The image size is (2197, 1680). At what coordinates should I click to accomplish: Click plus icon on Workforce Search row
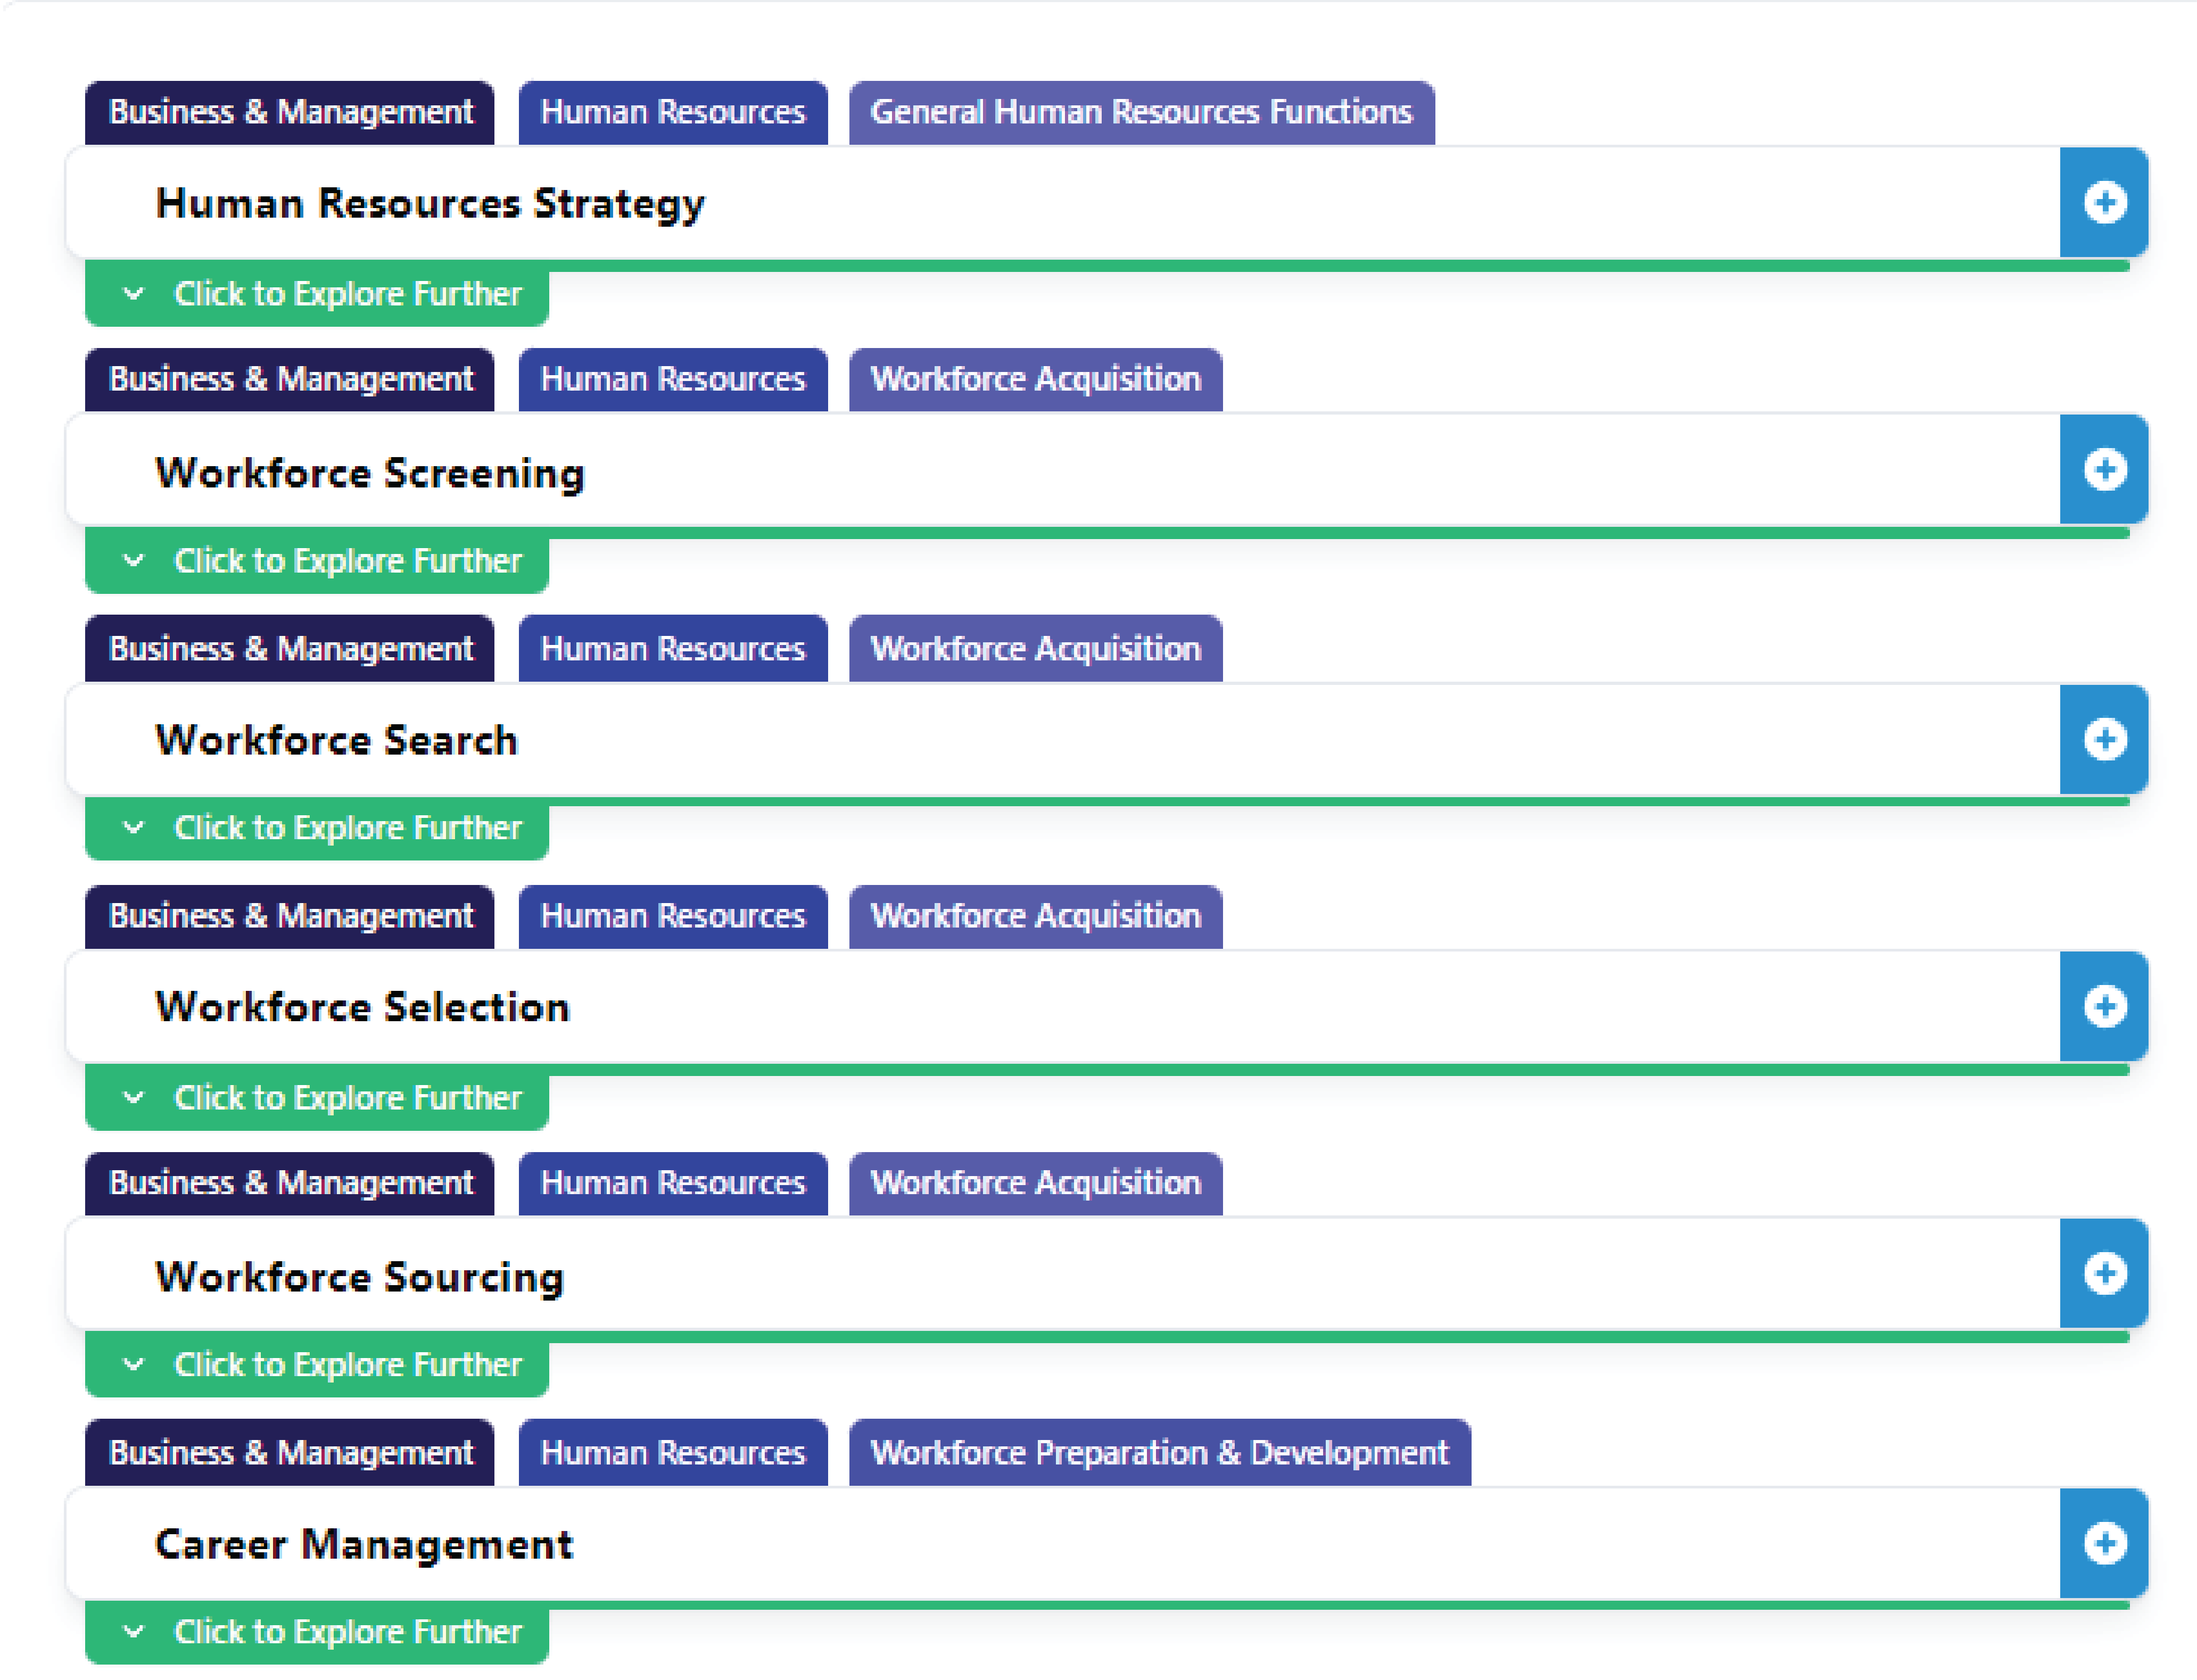(2104, 740)
